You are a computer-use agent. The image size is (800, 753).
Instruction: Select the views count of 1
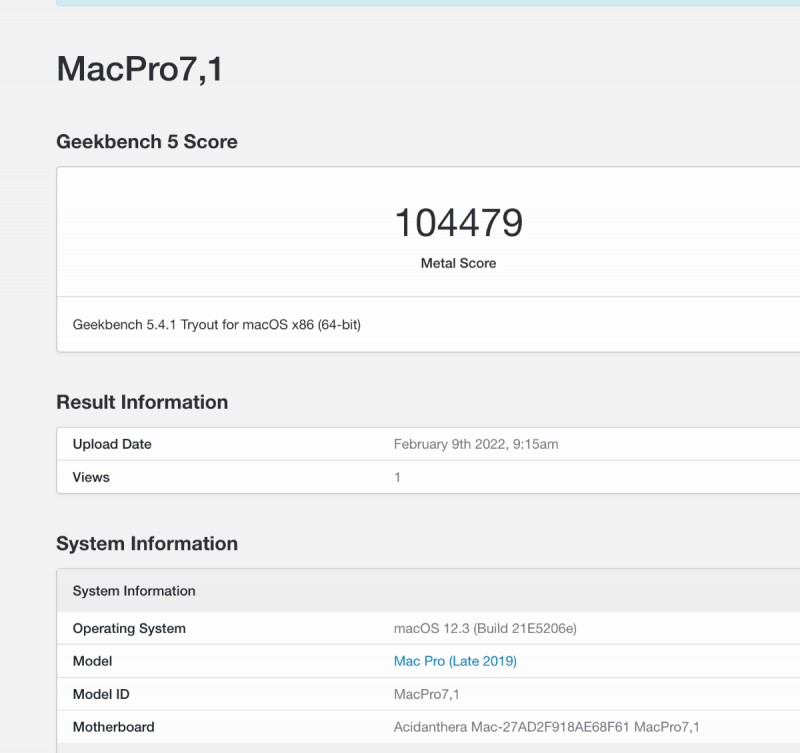(x=397, y=478)
